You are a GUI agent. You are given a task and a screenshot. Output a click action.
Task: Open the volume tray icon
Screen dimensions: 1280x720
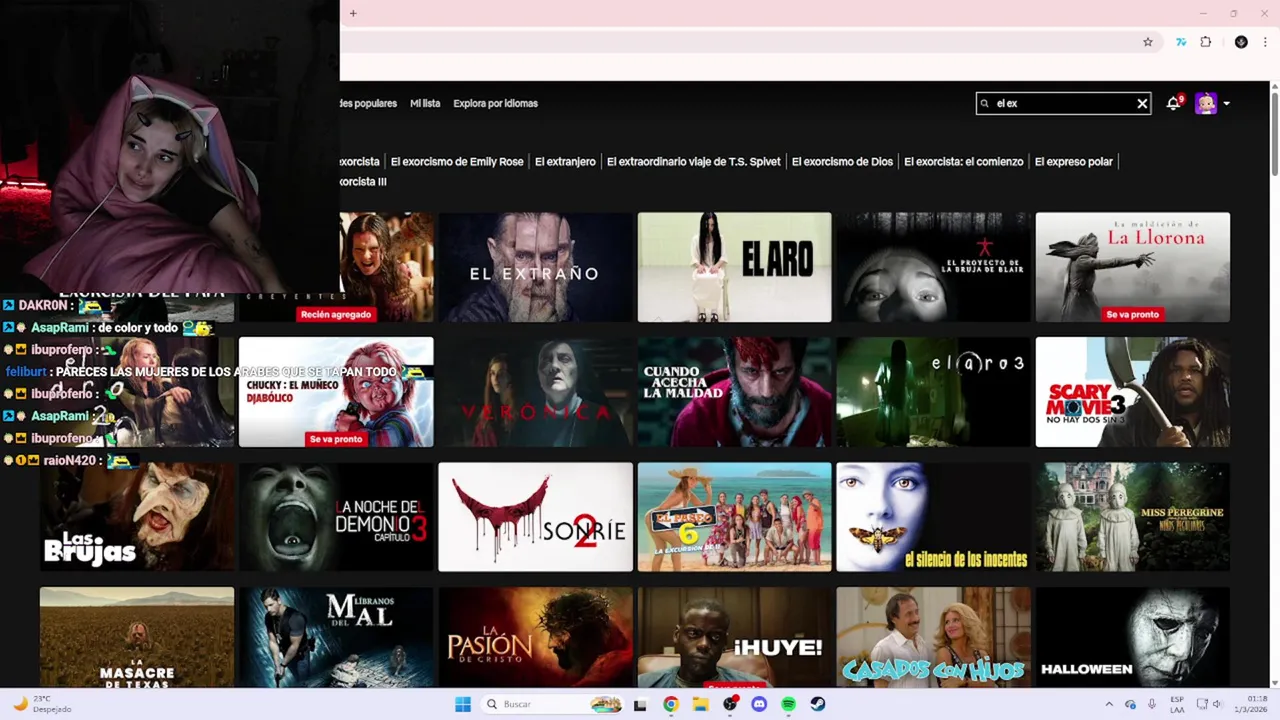(1218, 704)
